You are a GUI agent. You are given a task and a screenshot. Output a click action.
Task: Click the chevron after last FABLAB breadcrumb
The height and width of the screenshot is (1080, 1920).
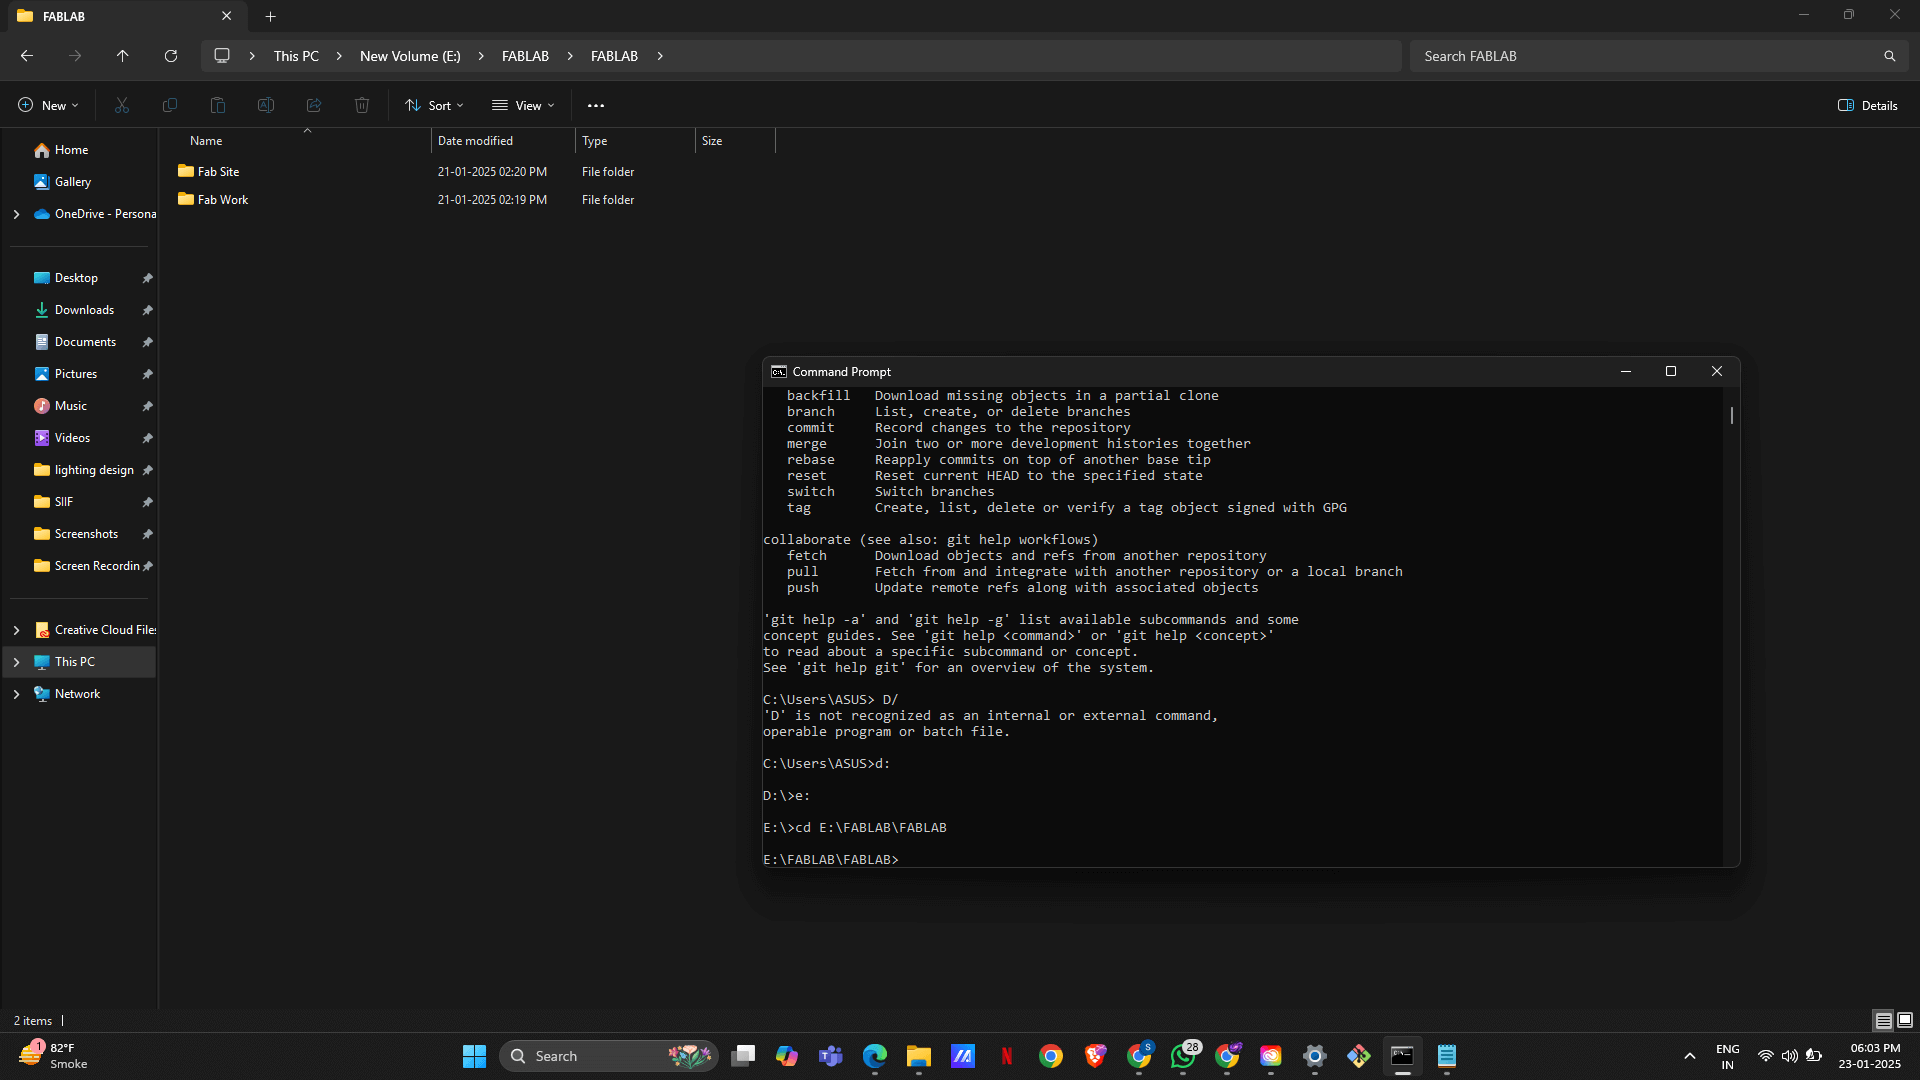[660, 56]
